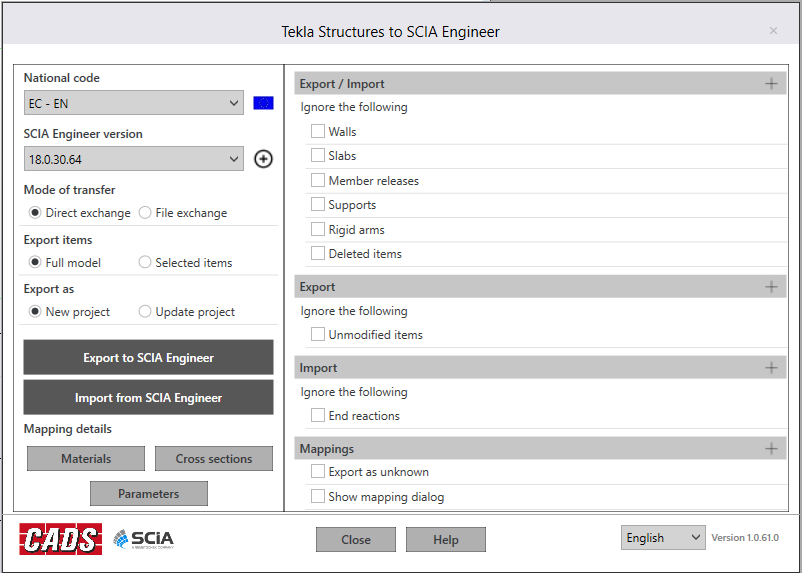Open the National code dropdown
The height and width of the screenshot is (573, 802).
[x=133, y=103]
